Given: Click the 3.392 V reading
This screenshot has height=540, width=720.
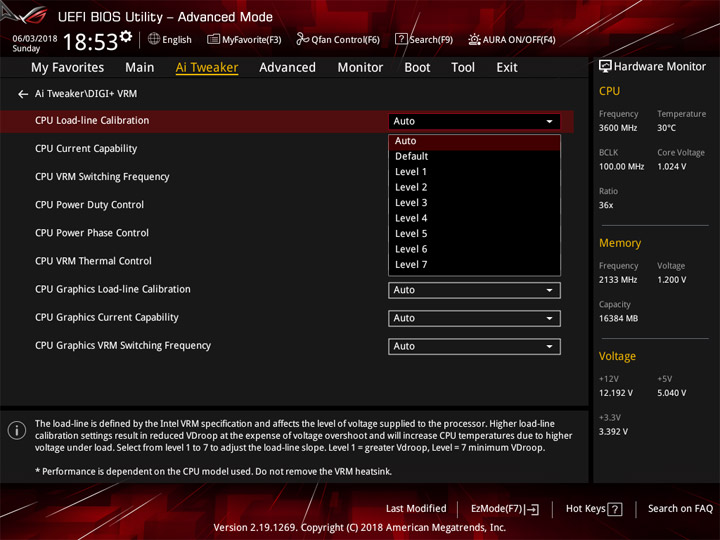Looking at the screenshot, I should click(613, 432).
